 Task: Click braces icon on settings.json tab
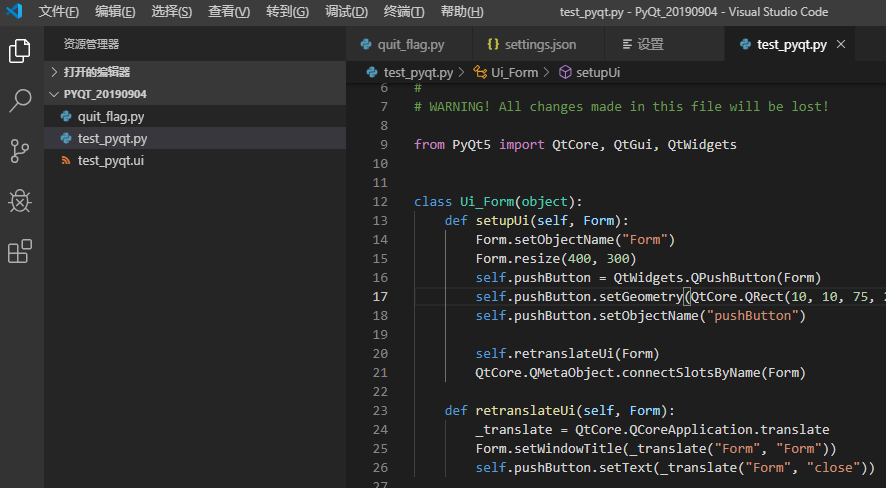click(493, 44)
